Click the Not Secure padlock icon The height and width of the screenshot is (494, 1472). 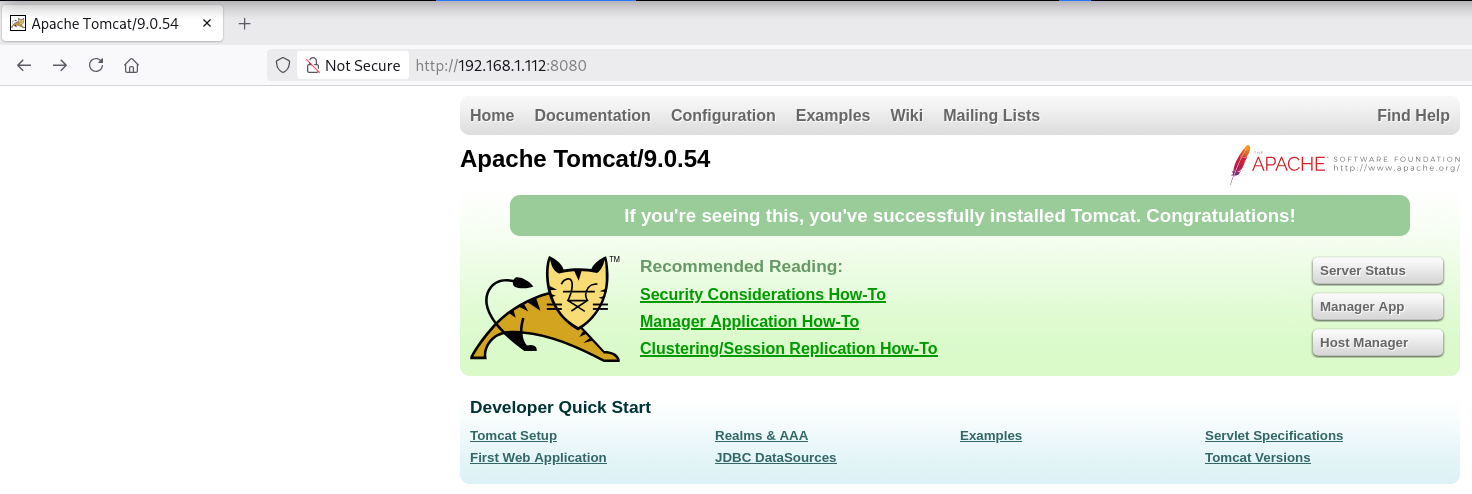(x=313, y=65)
